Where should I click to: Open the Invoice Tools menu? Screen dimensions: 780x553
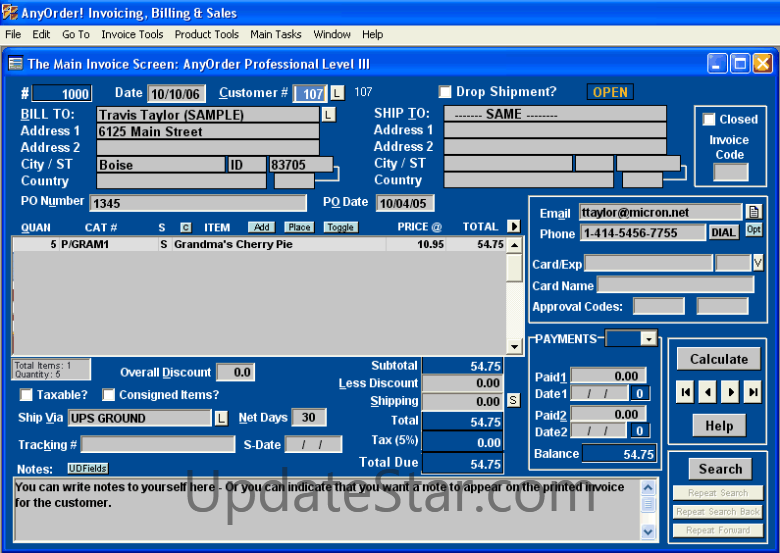coord(132,34)
